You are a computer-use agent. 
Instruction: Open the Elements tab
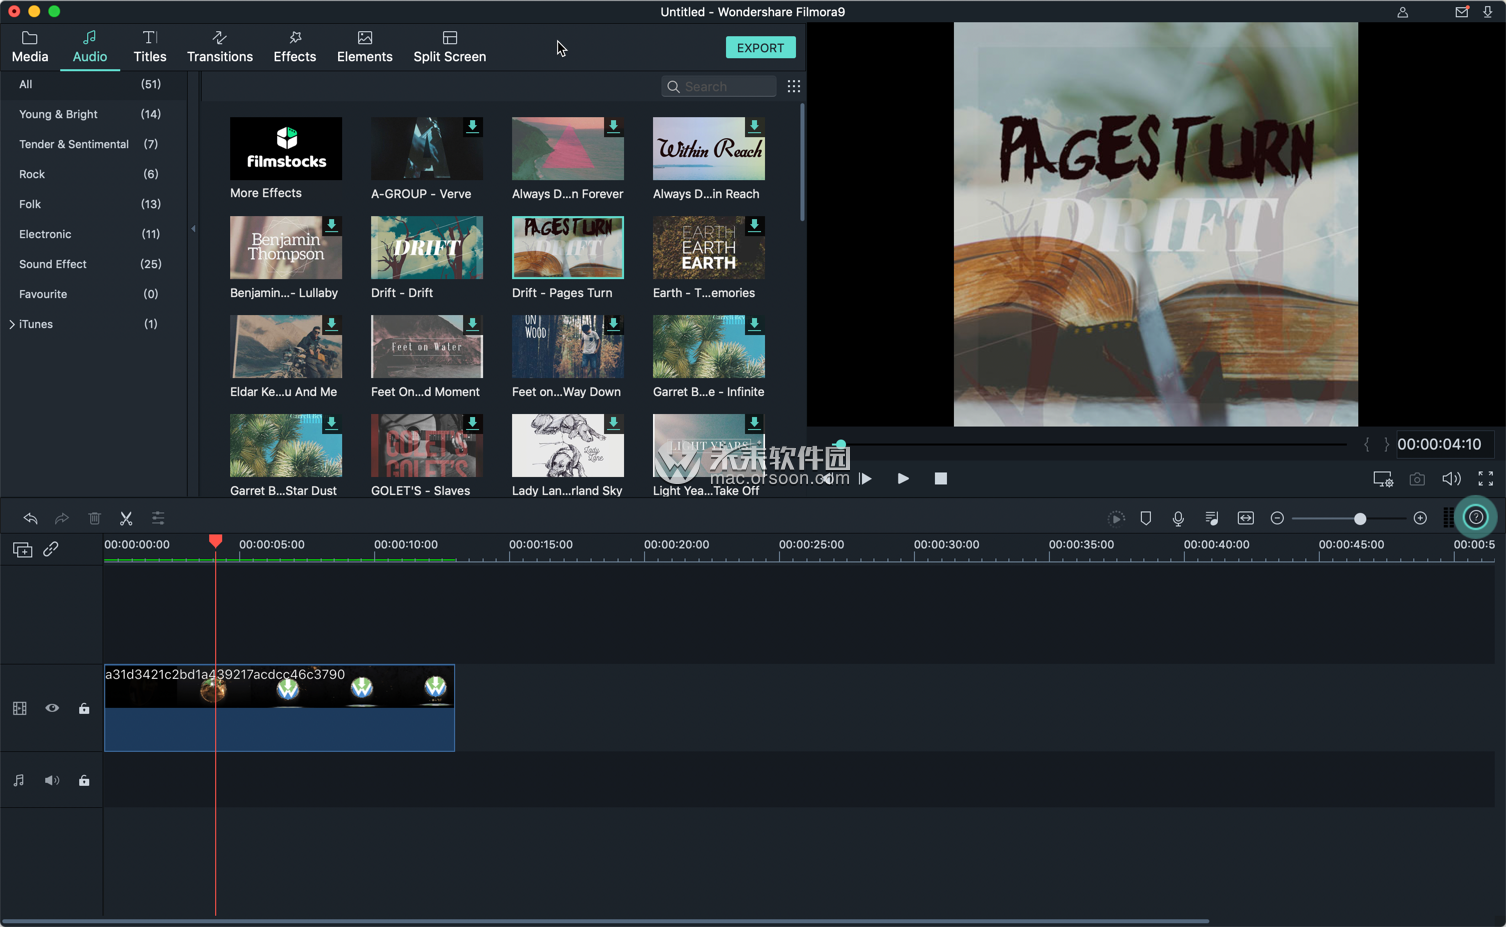[x=365, y=47]
